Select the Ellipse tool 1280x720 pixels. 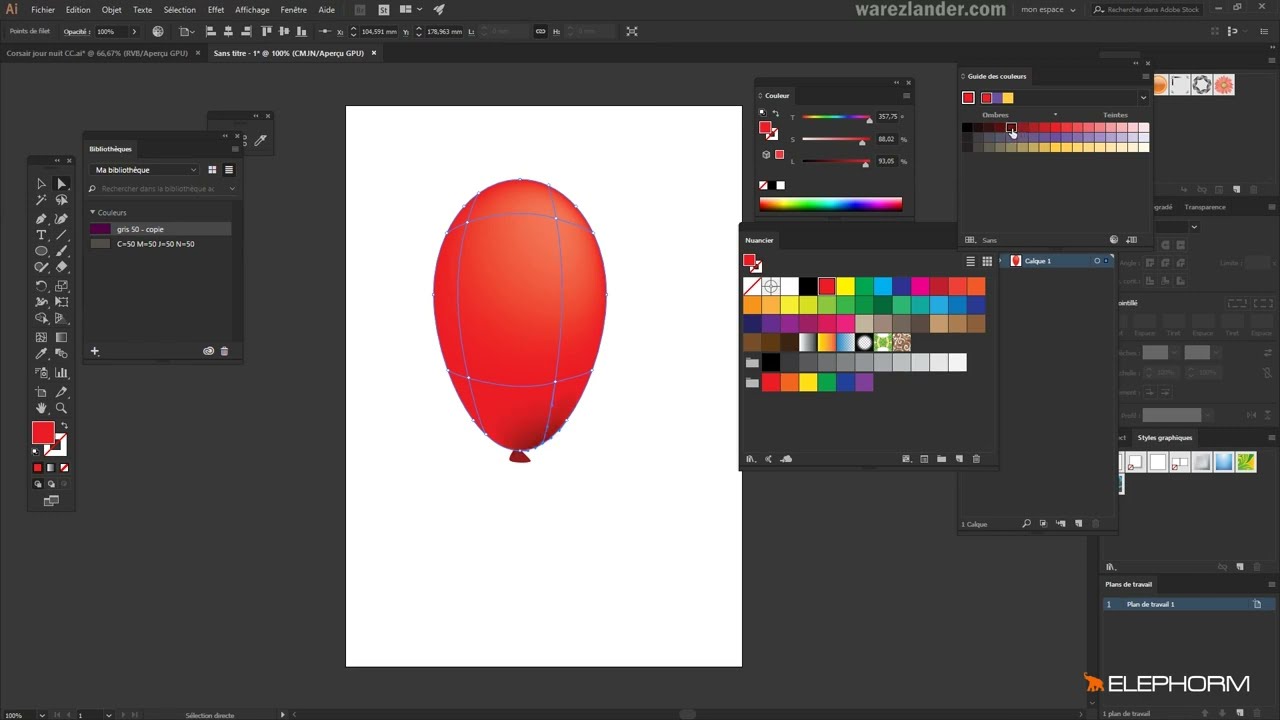point(41,251)
